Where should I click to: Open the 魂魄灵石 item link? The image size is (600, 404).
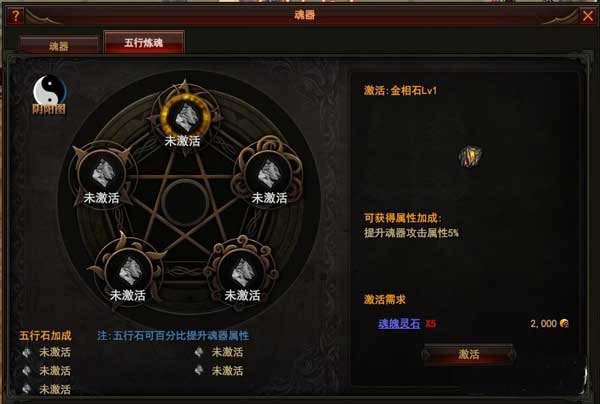(399, 324)
